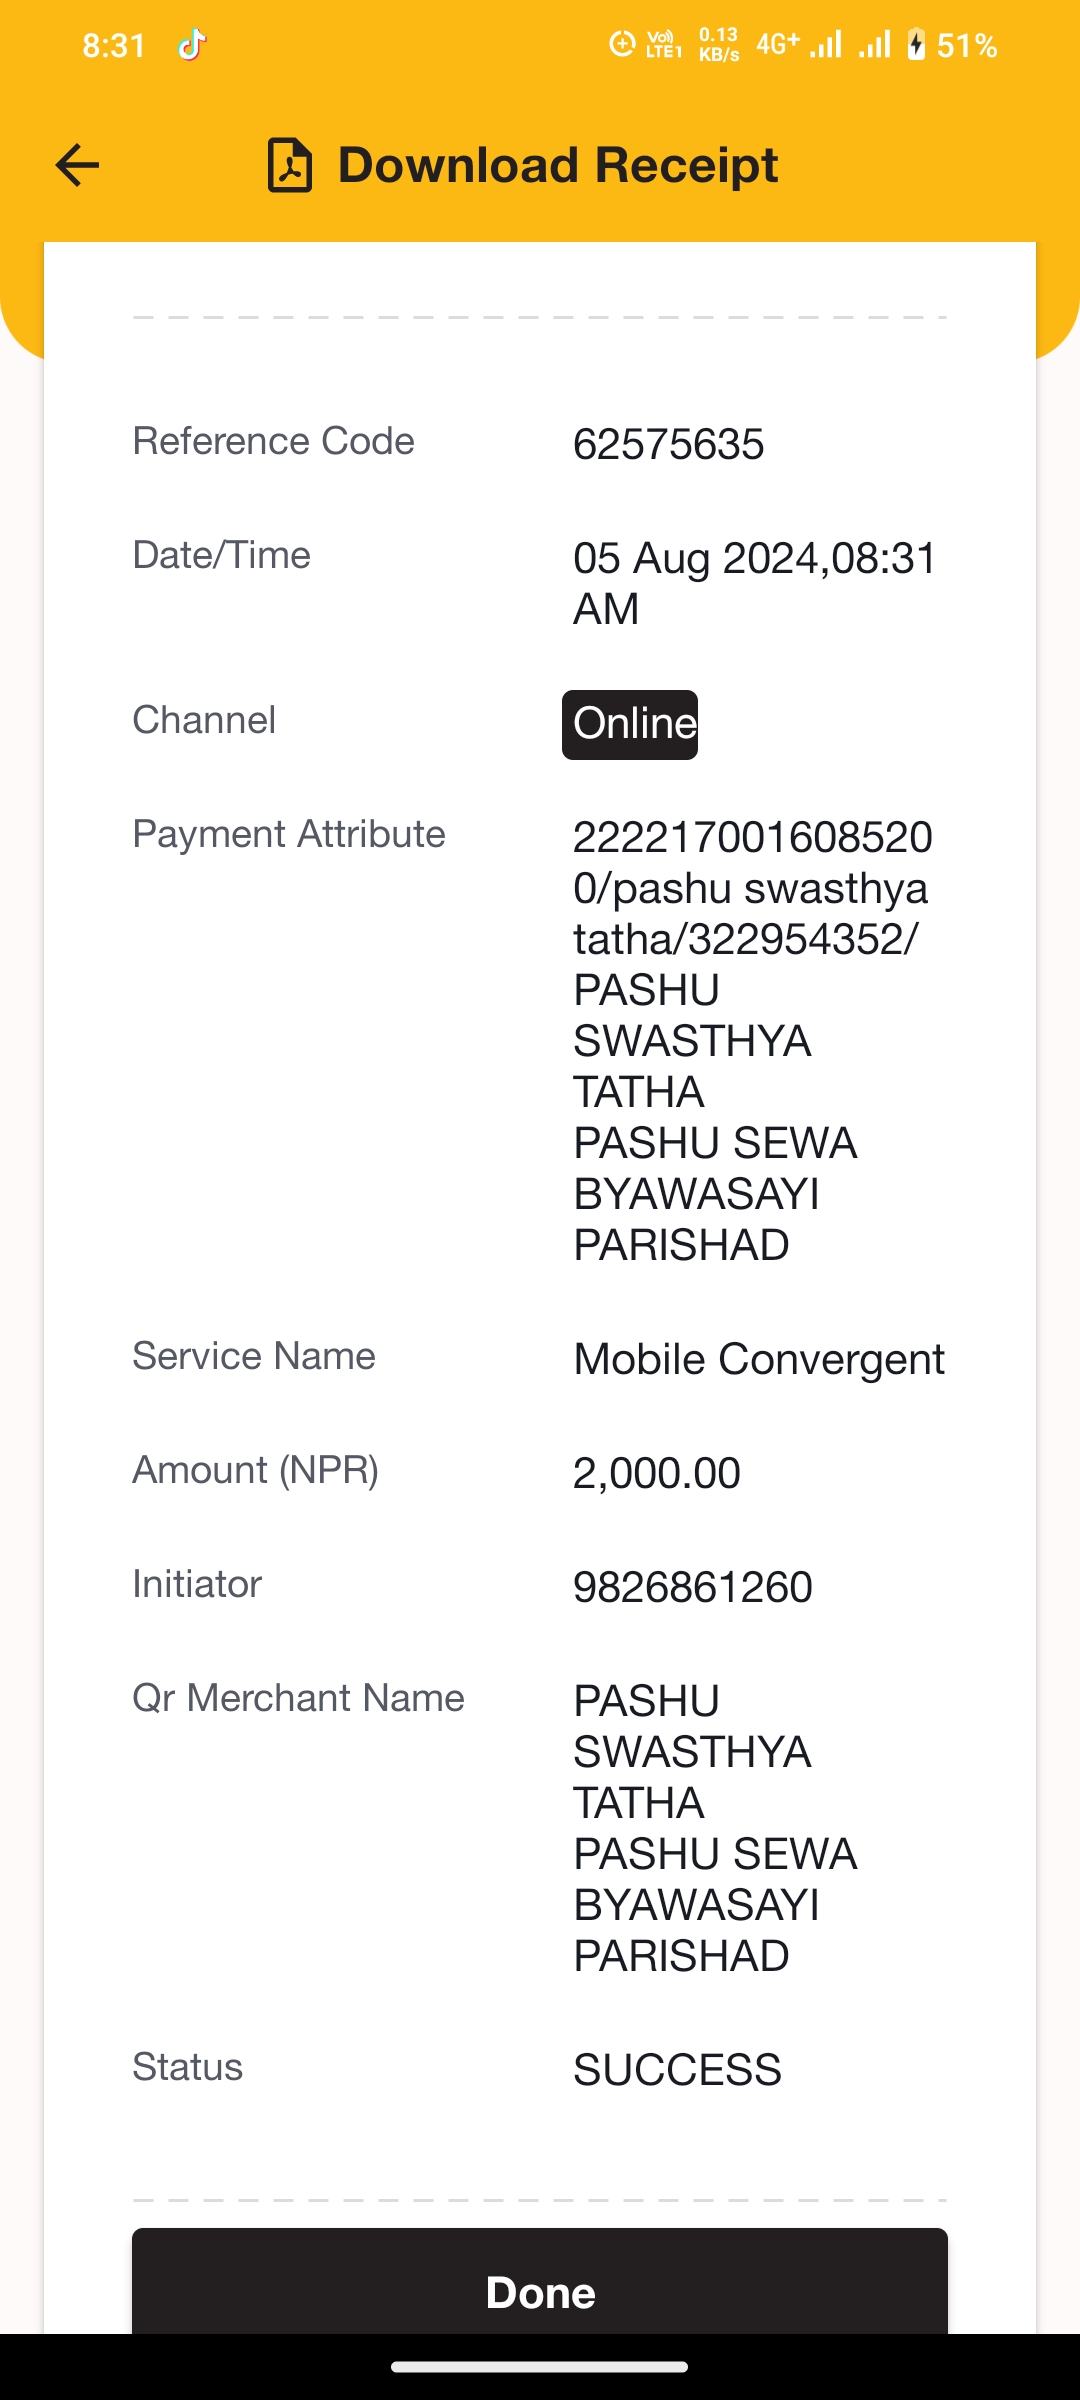Tap the date 05 Aug 2024 value
The height and width of the screenshot is (2400, 1080).
click(755, 583)
